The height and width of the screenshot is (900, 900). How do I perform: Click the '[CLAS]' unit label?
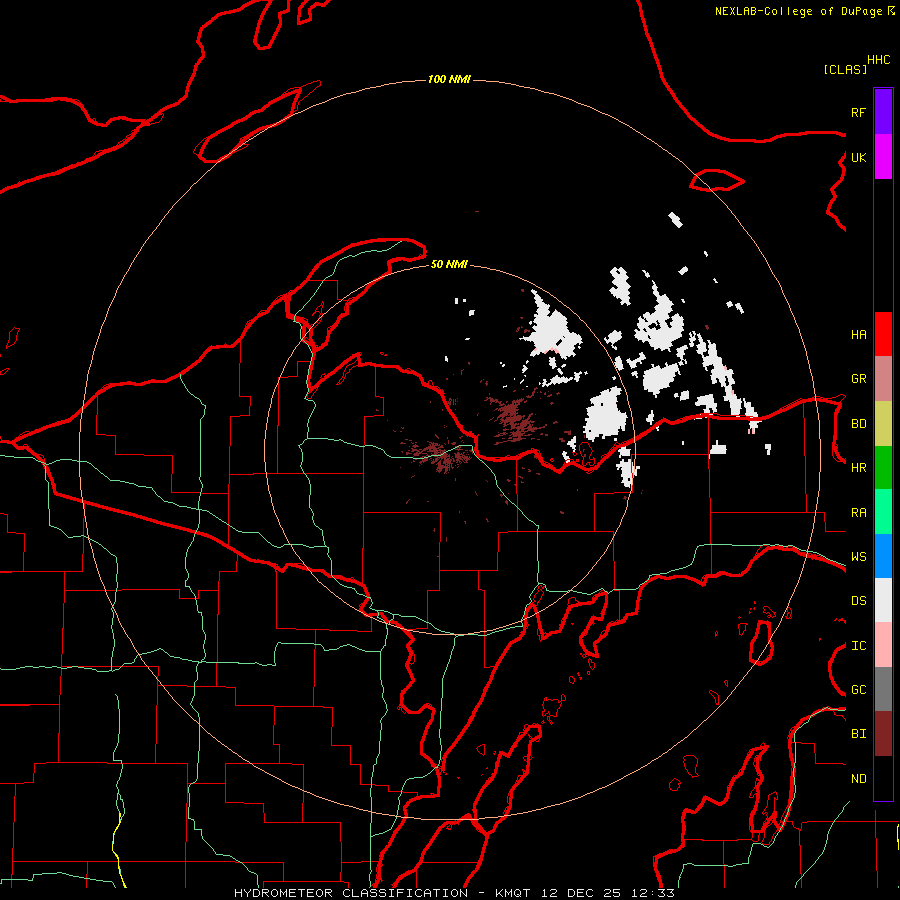[845, 69]
